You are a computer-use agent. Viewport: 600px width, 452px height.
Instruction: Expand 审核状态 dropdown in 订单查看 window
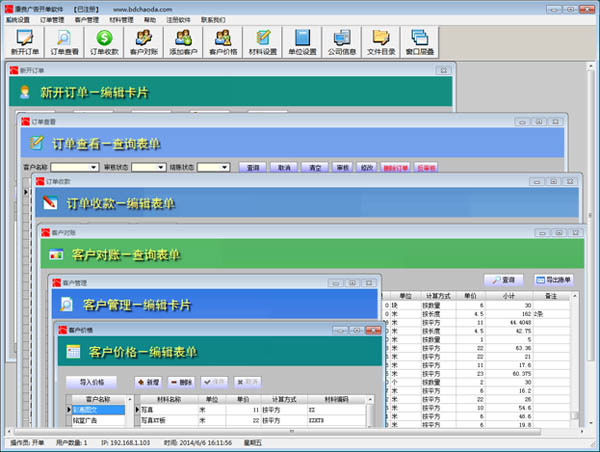[x=161, y=167]
